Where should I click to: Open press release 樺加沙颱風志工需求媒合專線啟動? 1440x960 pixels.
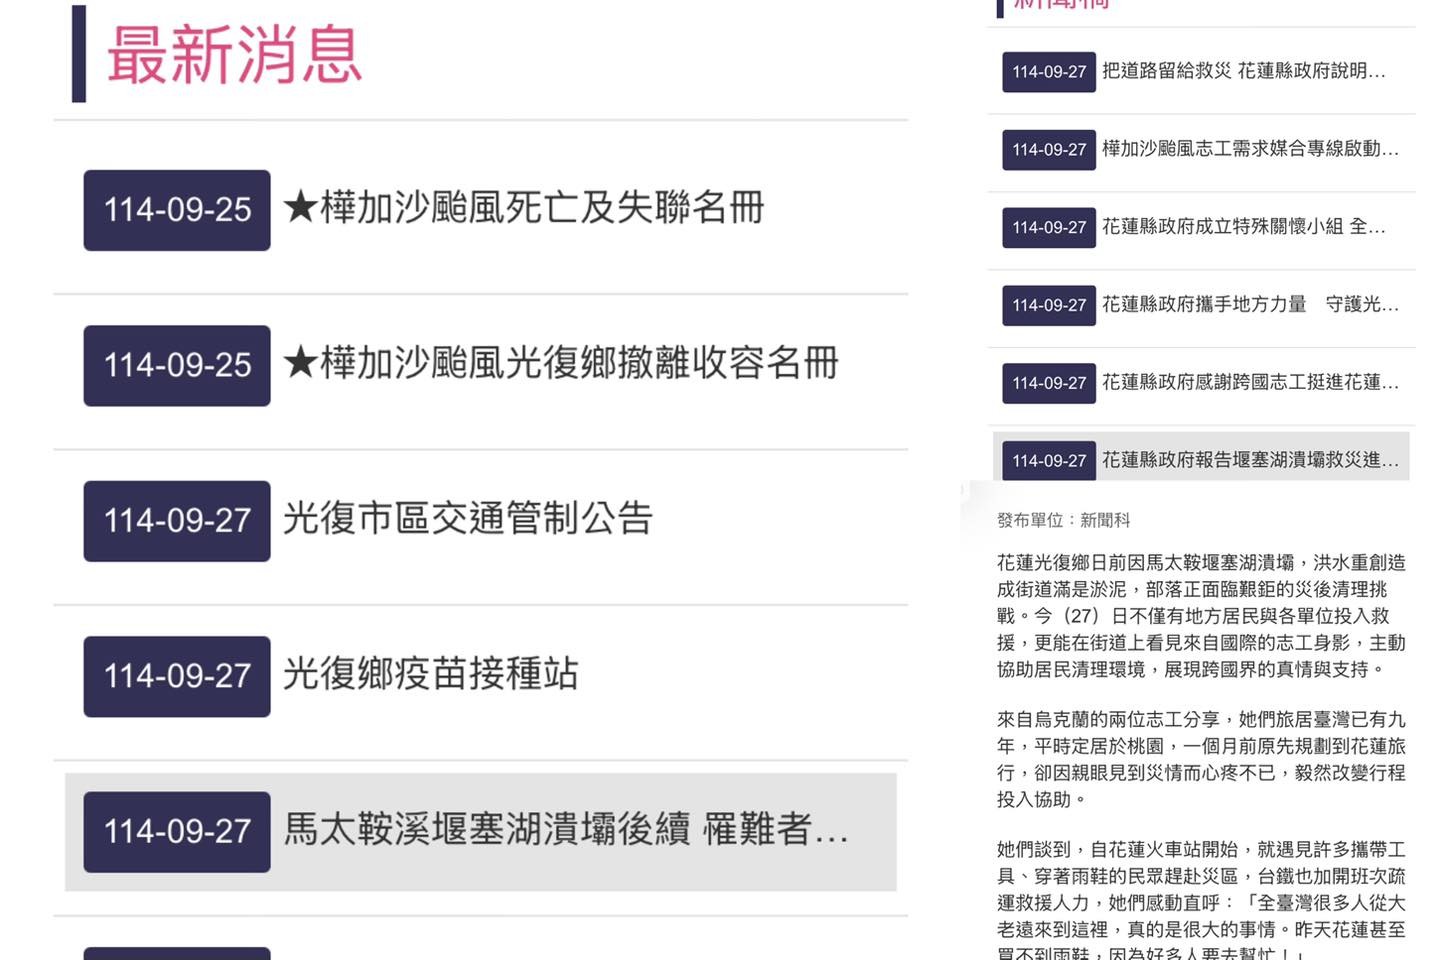[x=1250, y=149]
